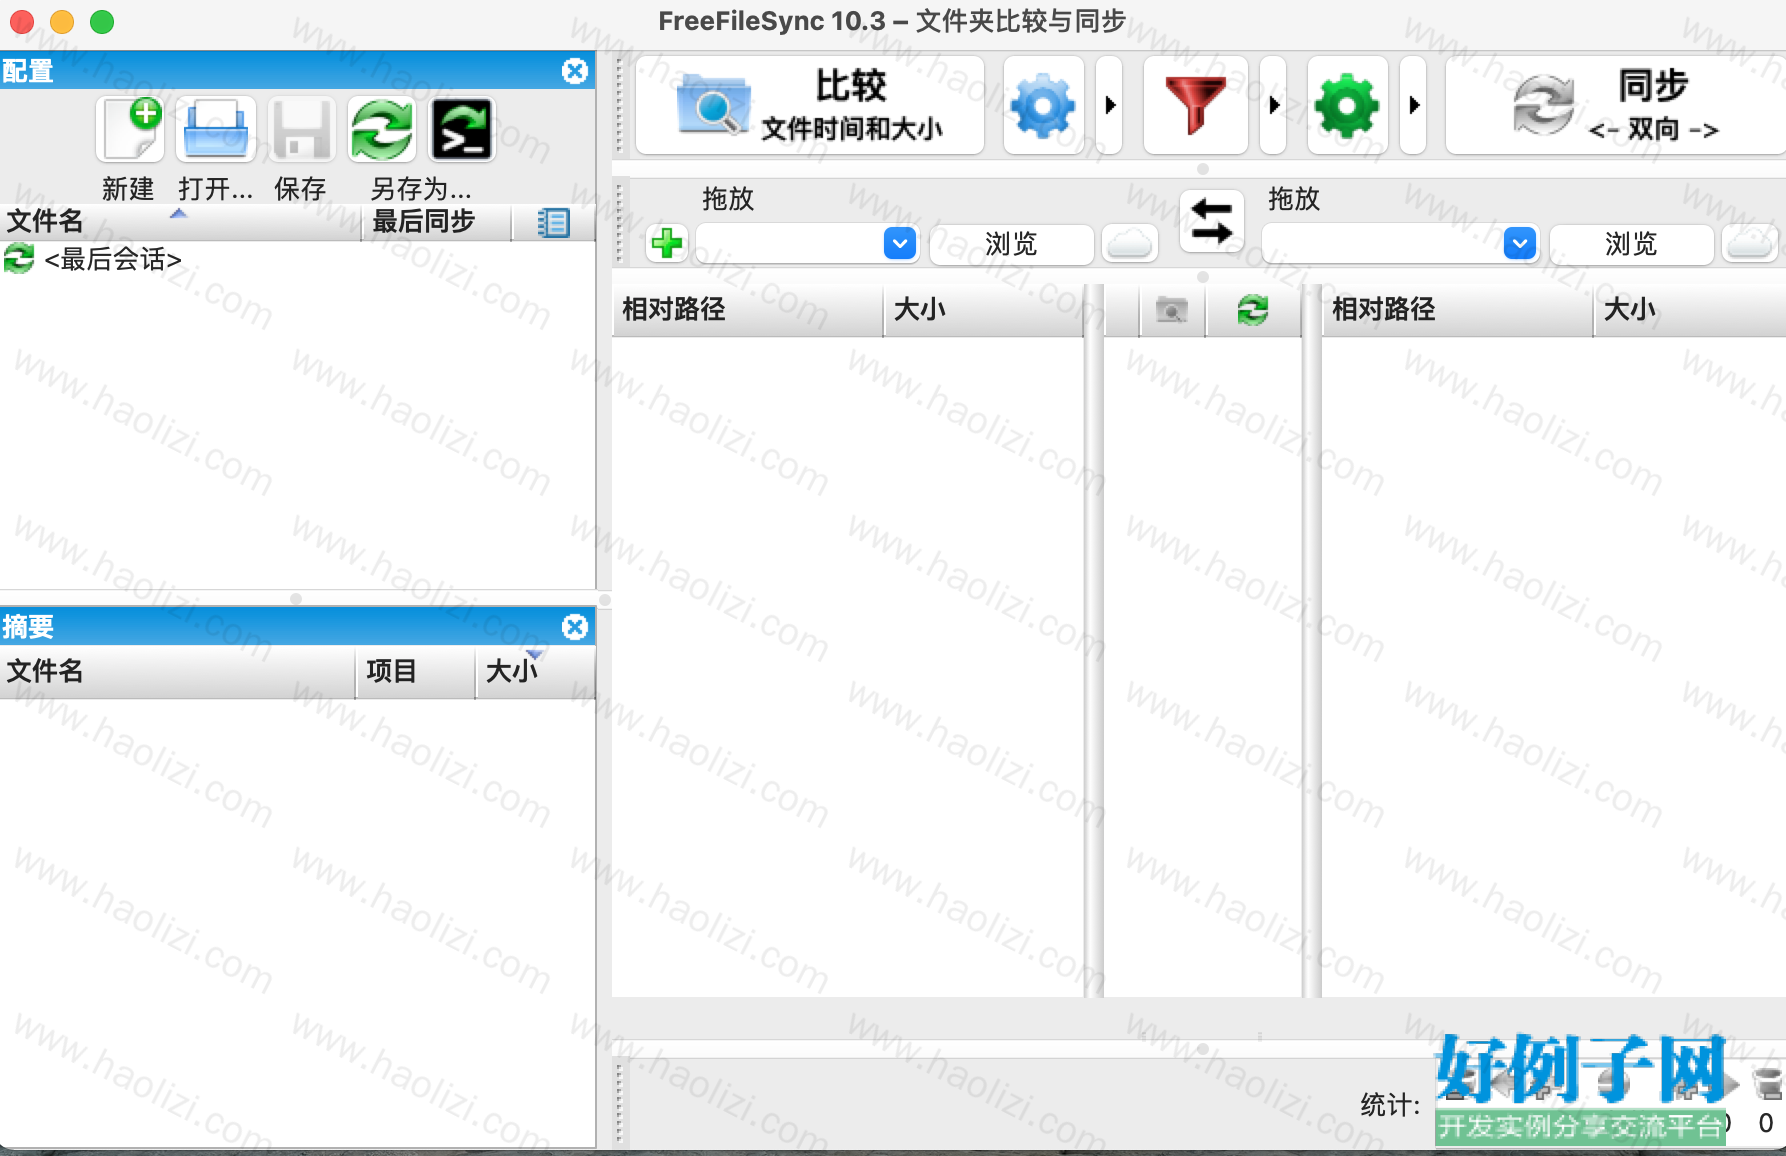Screen dimensions: 1786x1156
Task: Swap sides with the double-arrow icon
Action: click(1212, 221)
